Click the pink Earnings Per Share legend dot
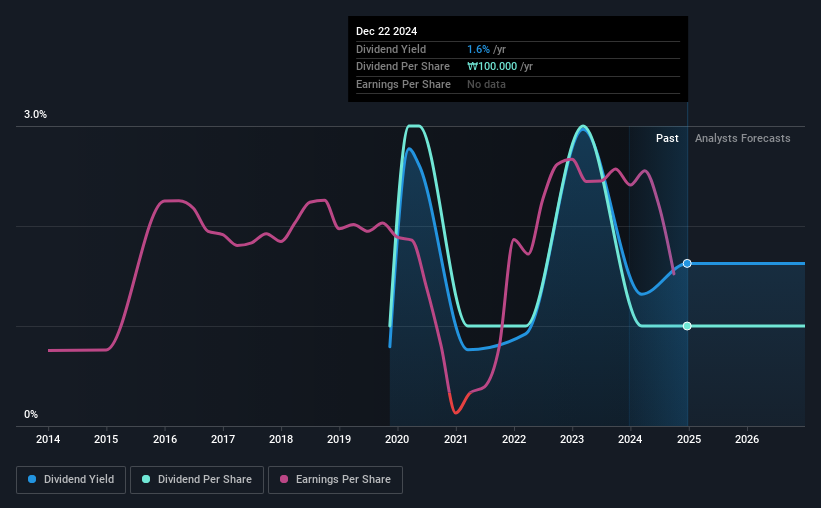 click(284, 479)
